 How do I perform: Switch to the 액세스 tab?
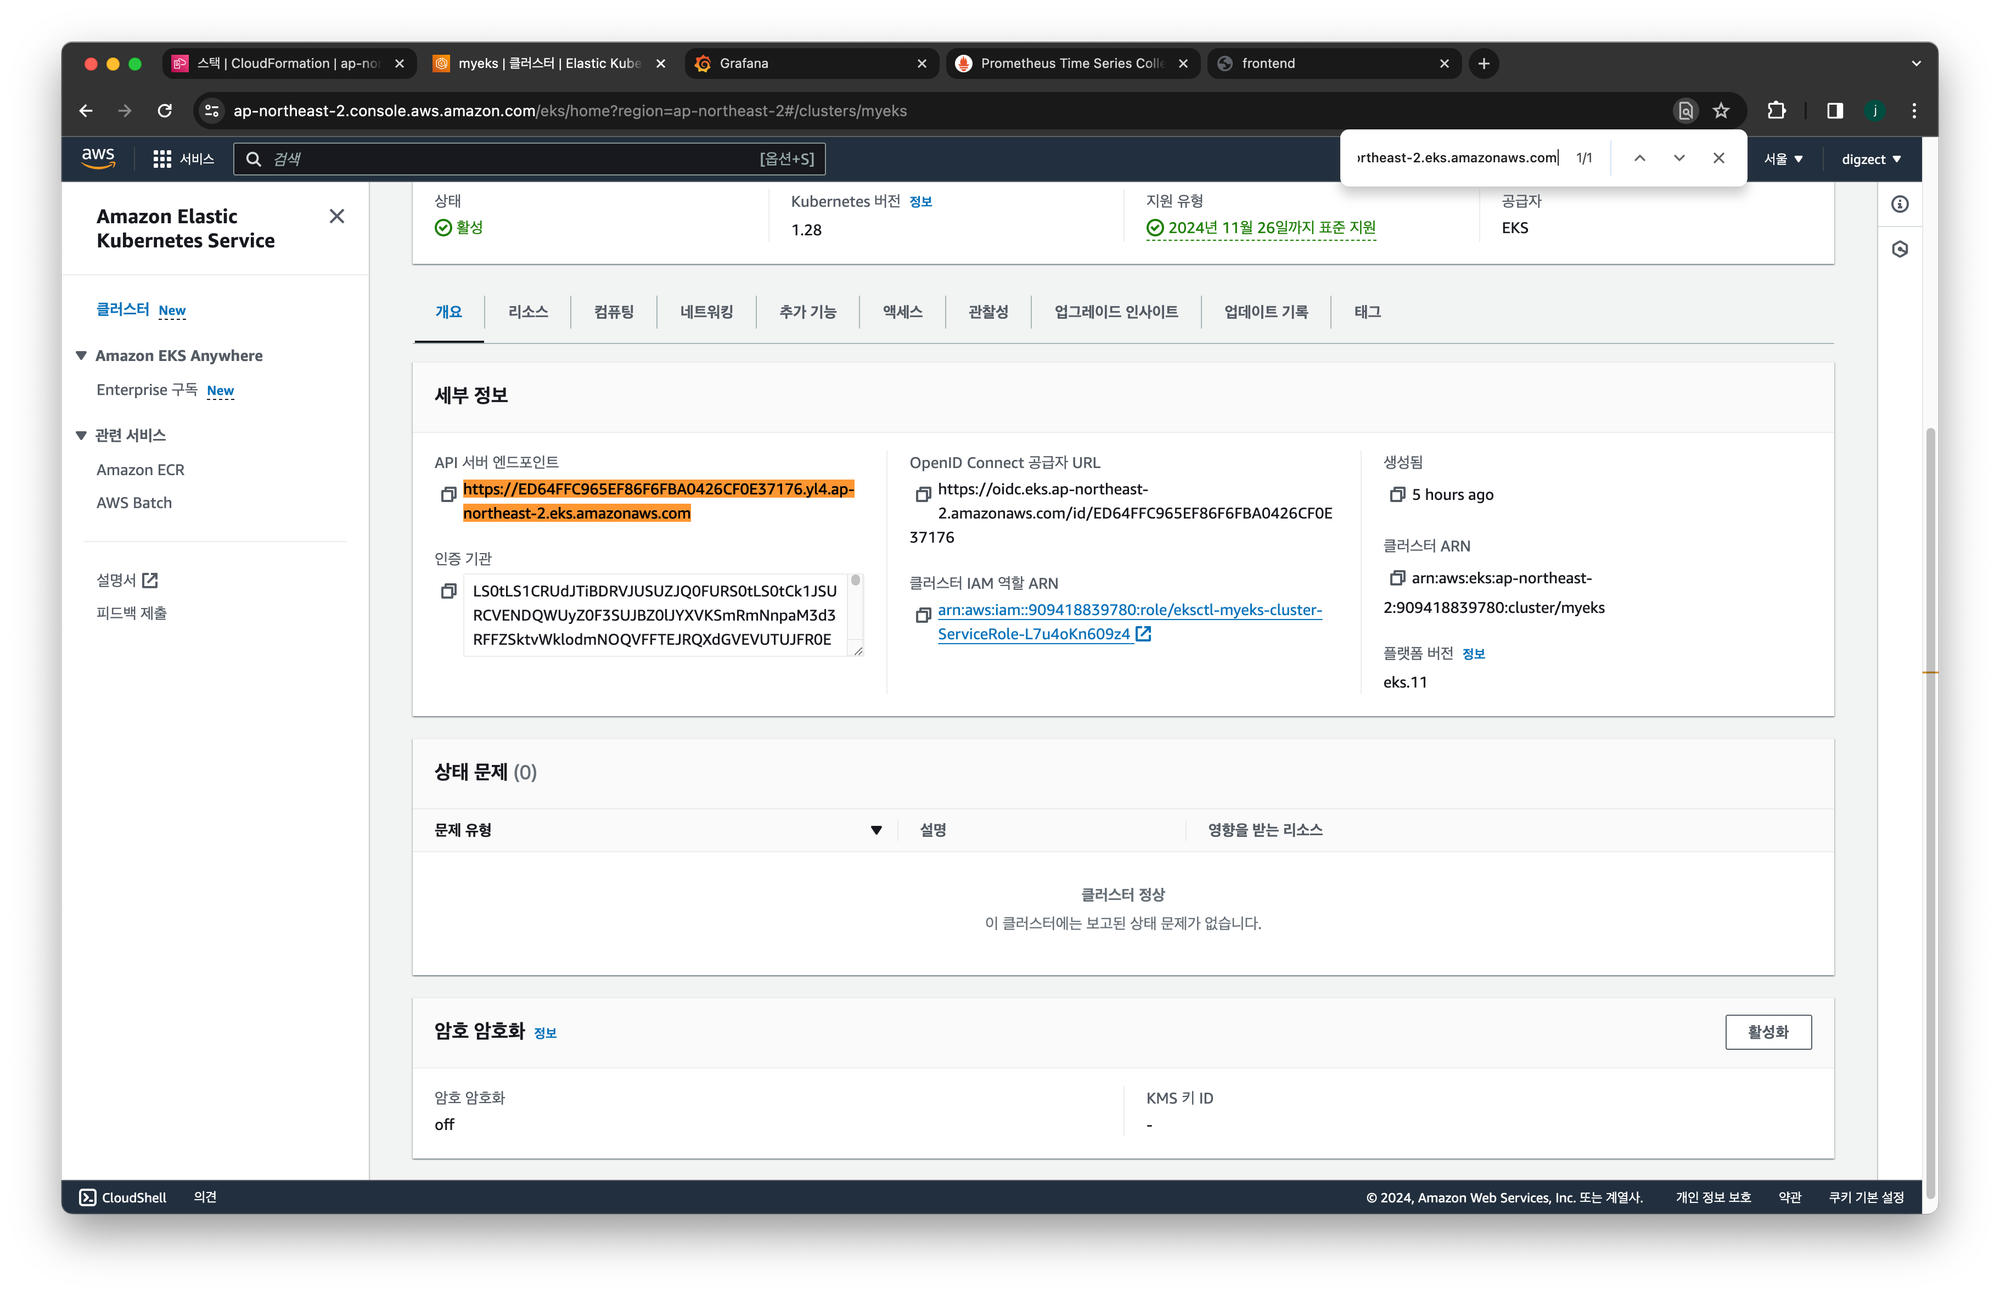point(902,312)
